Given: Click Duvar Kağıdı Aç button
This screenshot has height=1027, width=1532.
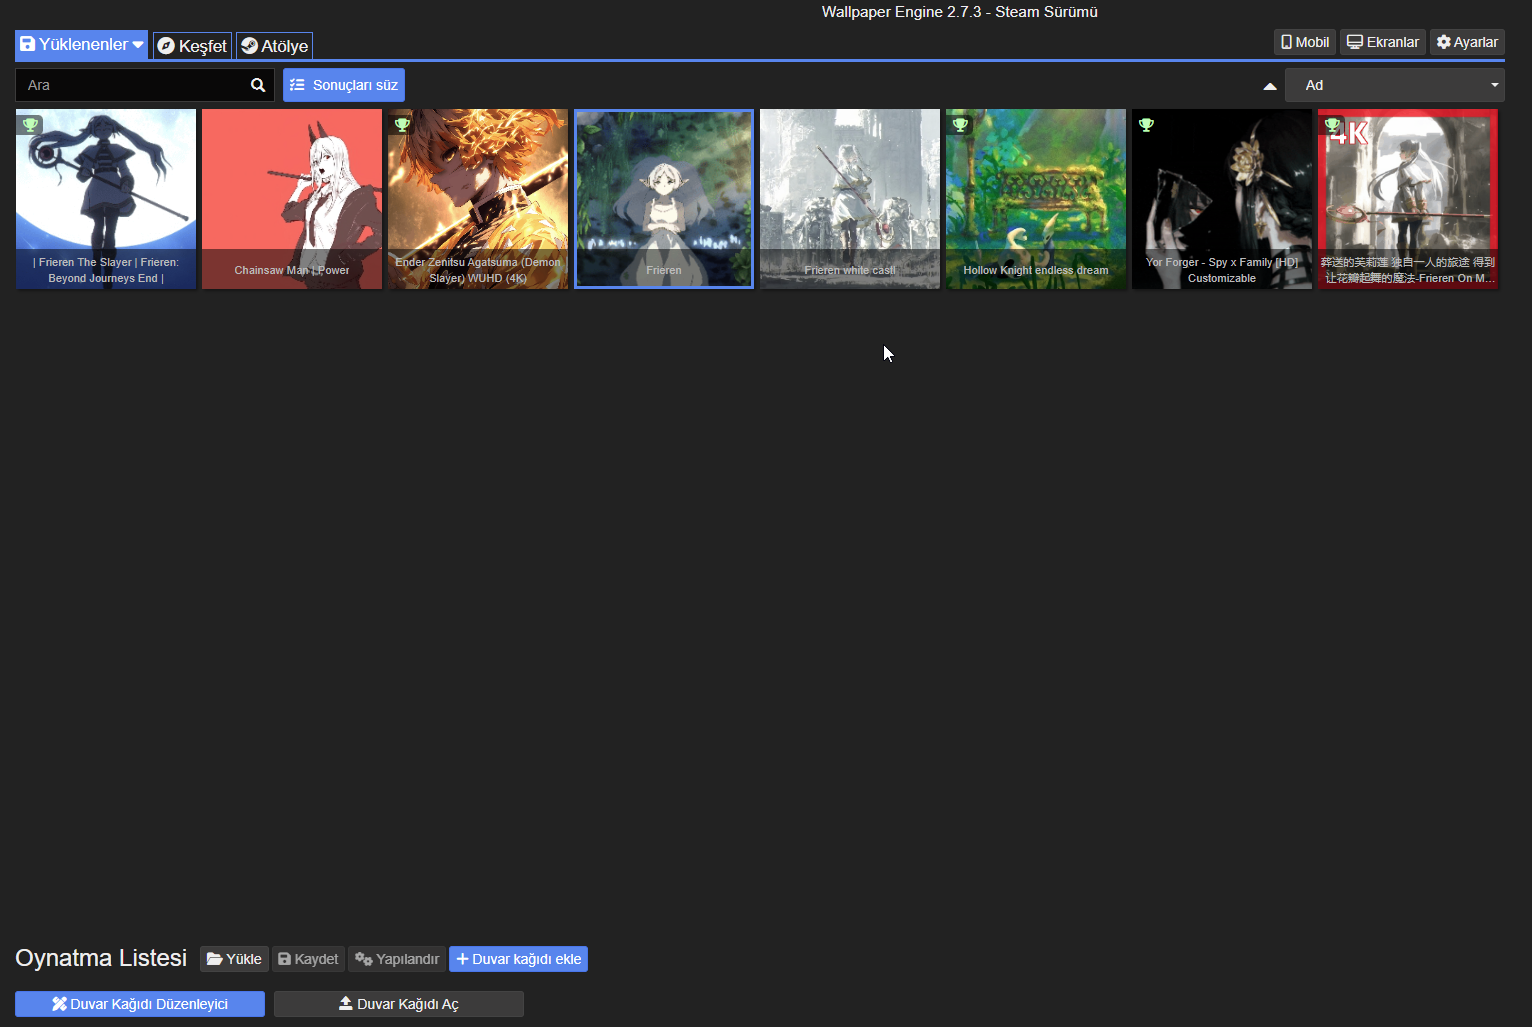Looking at the screenshot, I should point(399,1004).
